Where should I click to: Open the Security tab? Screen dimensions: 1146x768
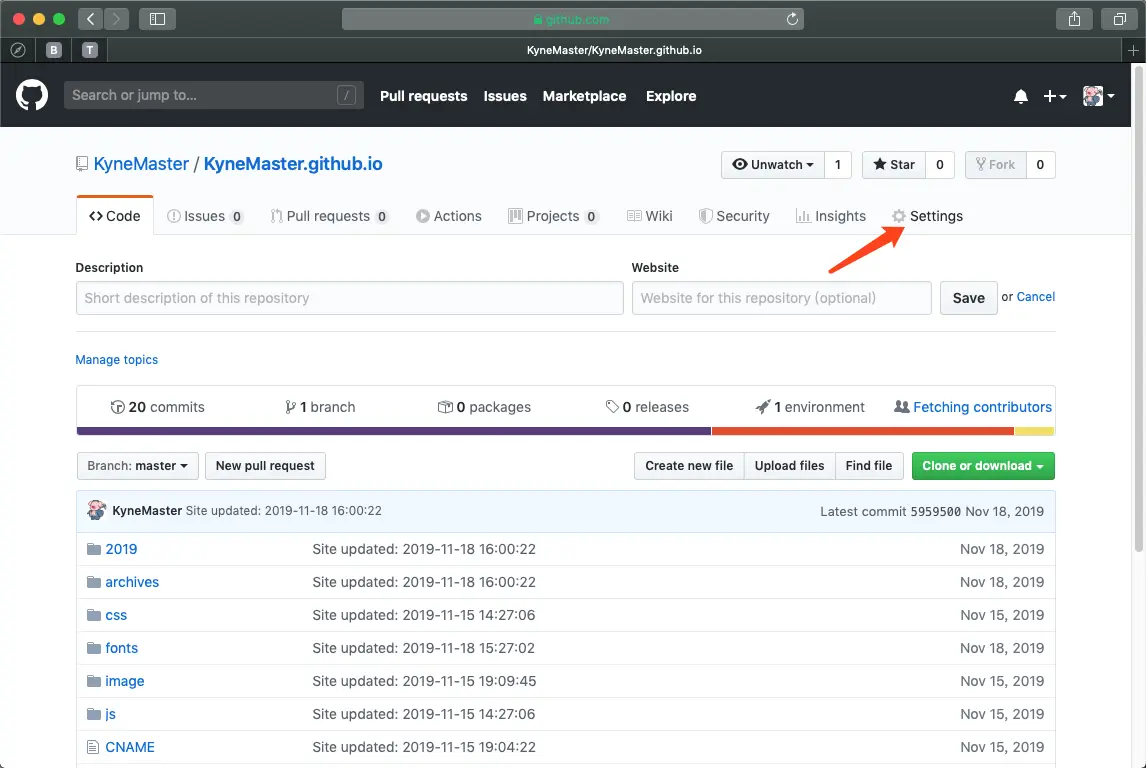pyautogui.click(x=734, y=216)
